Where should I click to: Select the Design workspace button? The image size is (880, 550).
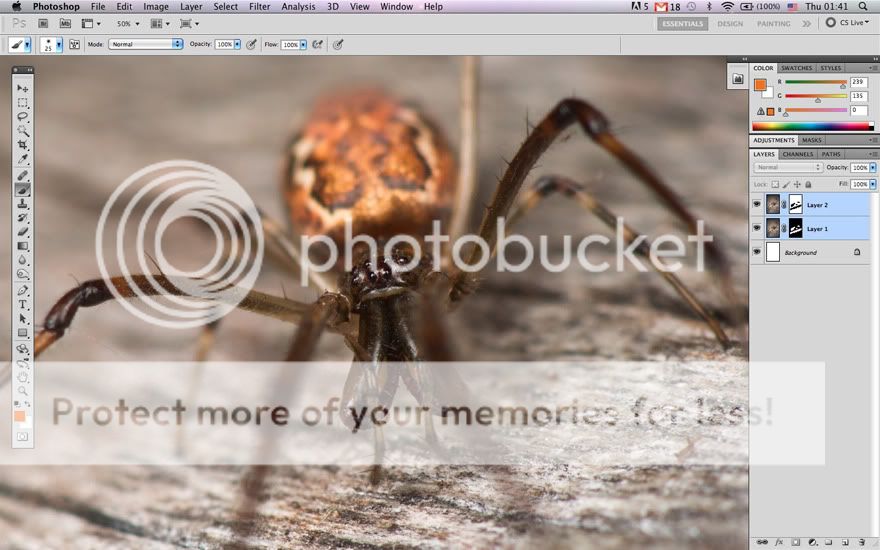pyautogui.click(x=730, y=24)
